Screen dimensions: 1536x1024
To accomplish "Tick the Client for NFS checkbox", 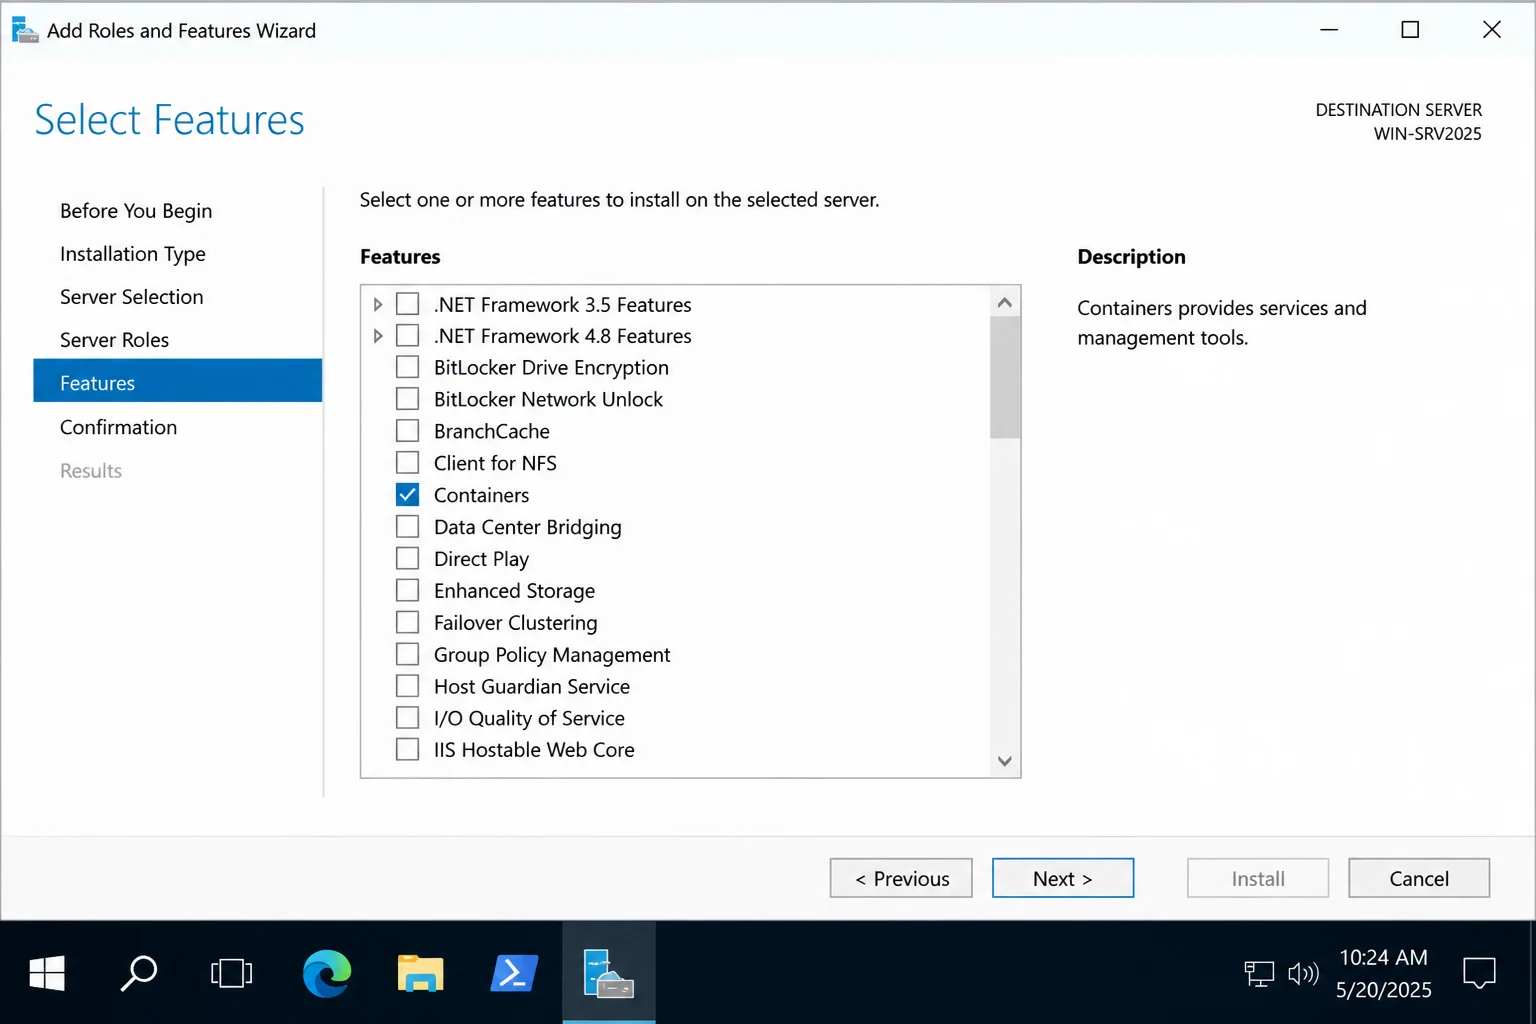I will pyautogui.click(x=407, y=463).
